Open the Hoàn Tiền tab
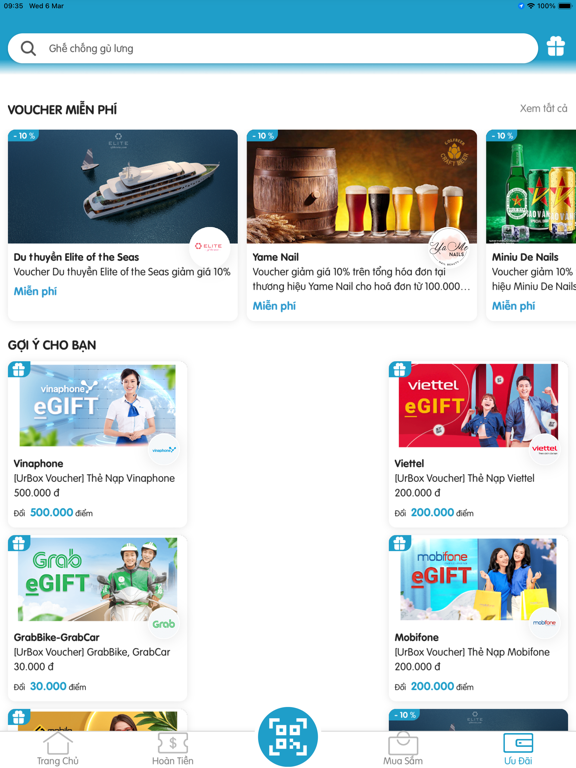The width and height of the screenshot is (576, 768). (x=173, y=749)
